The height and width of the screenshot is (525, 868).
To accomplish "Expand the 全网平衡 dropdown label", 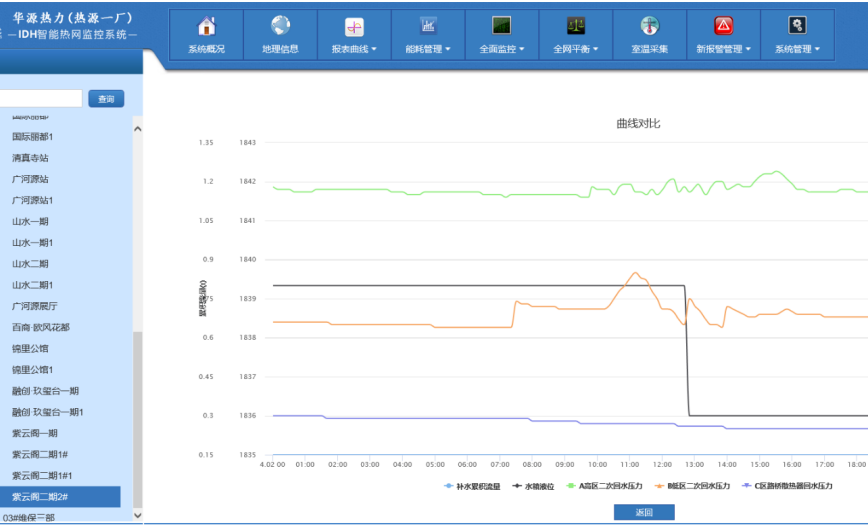I will [576, 49].
